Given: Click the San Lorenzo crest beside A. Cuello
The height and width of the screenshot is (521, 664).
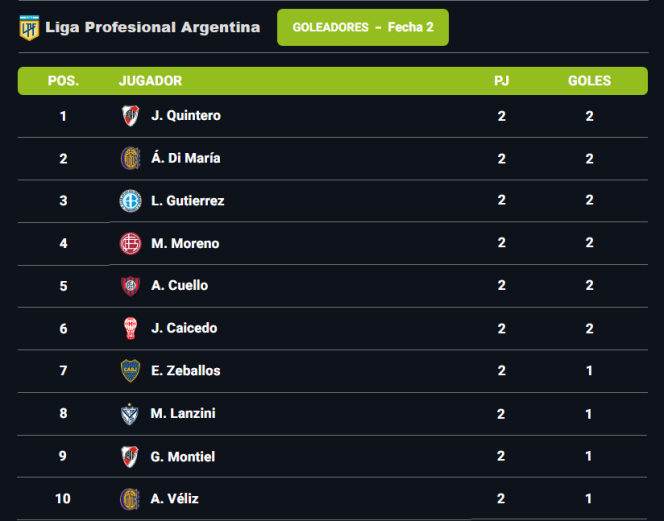Looking at the screenshot, I should [x=130, y=286].
